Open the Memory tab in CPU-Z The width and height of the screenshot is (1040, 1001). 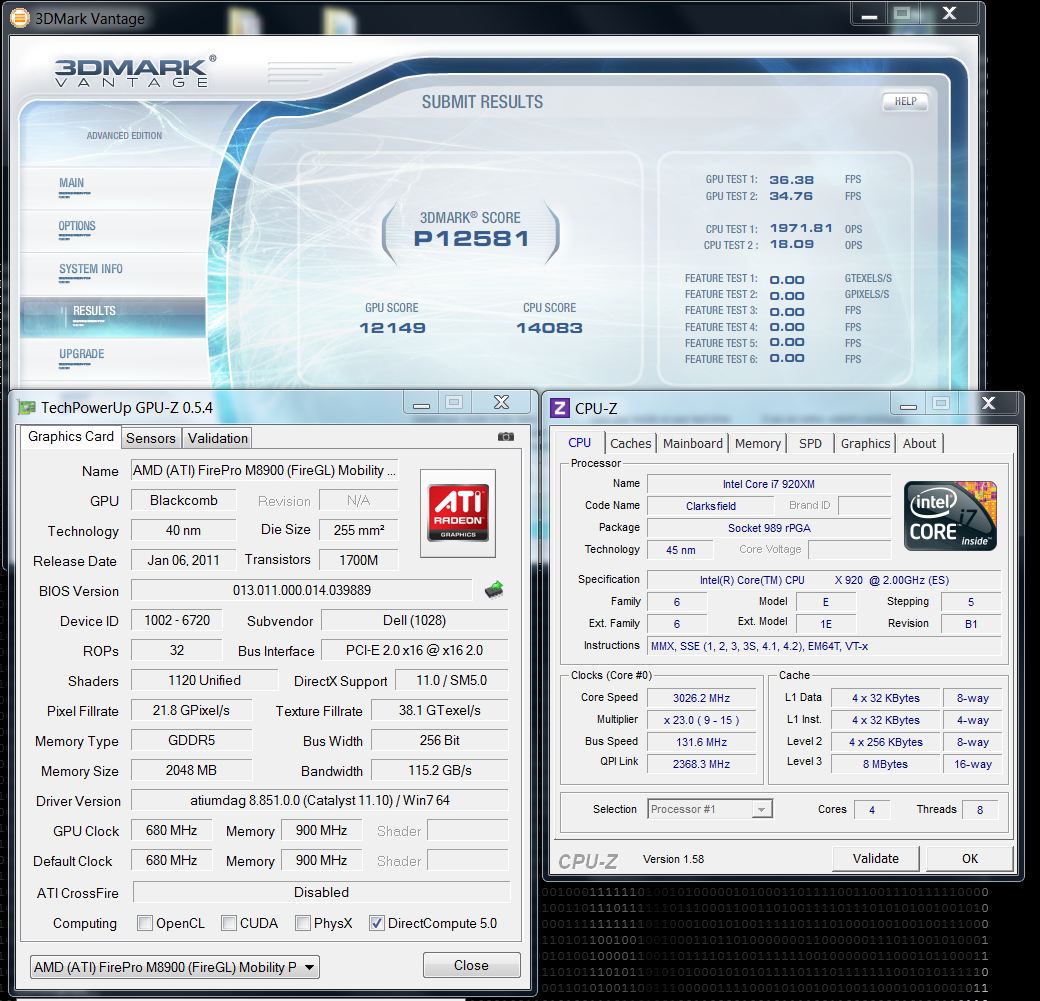pyautogui.click(x=757, y=443)
